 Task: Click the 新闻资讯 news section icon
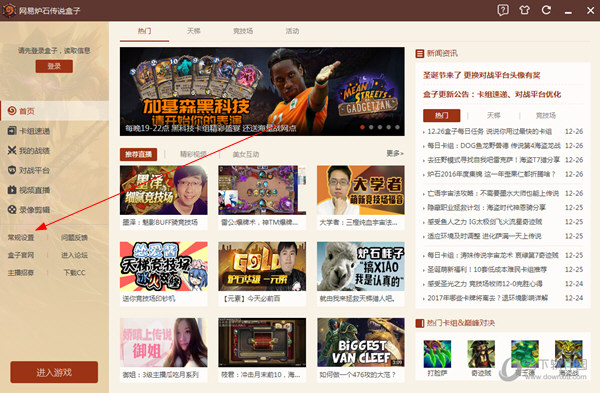(x=420, y=53)
